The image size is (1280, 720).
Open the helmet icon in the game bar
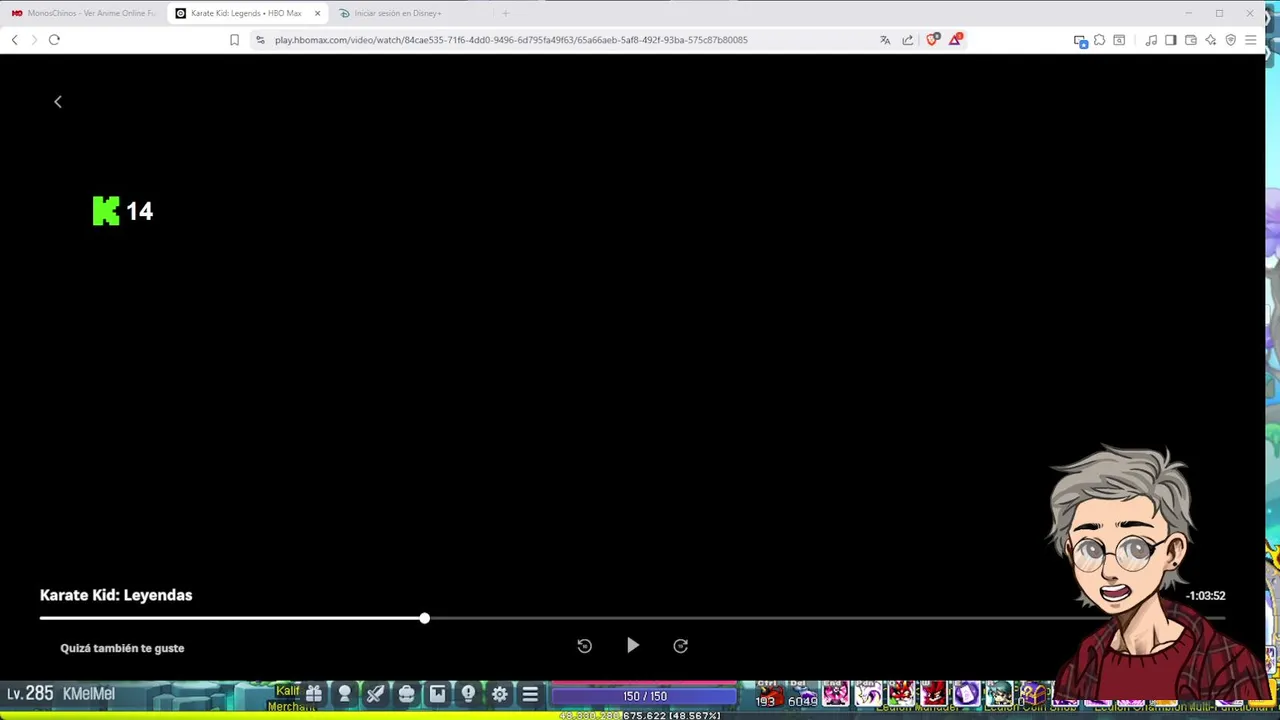point(407,694)
